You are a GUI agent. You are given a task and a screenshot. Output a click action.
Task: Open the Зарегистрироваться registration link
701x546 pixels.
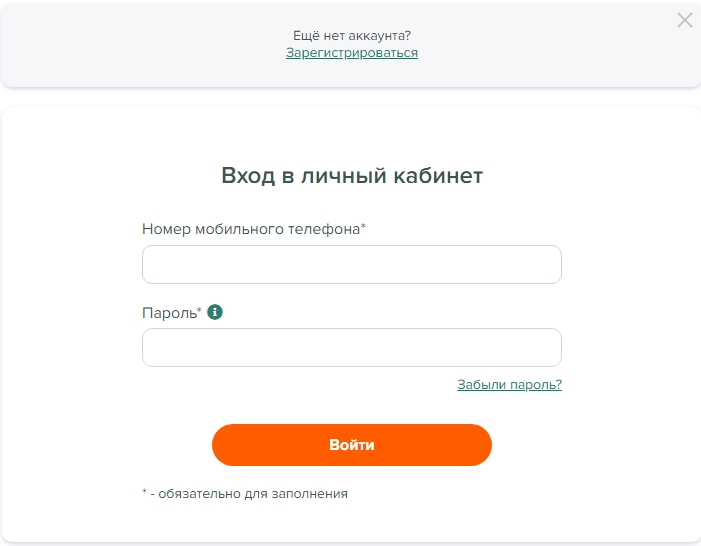[x=352, y=53]
